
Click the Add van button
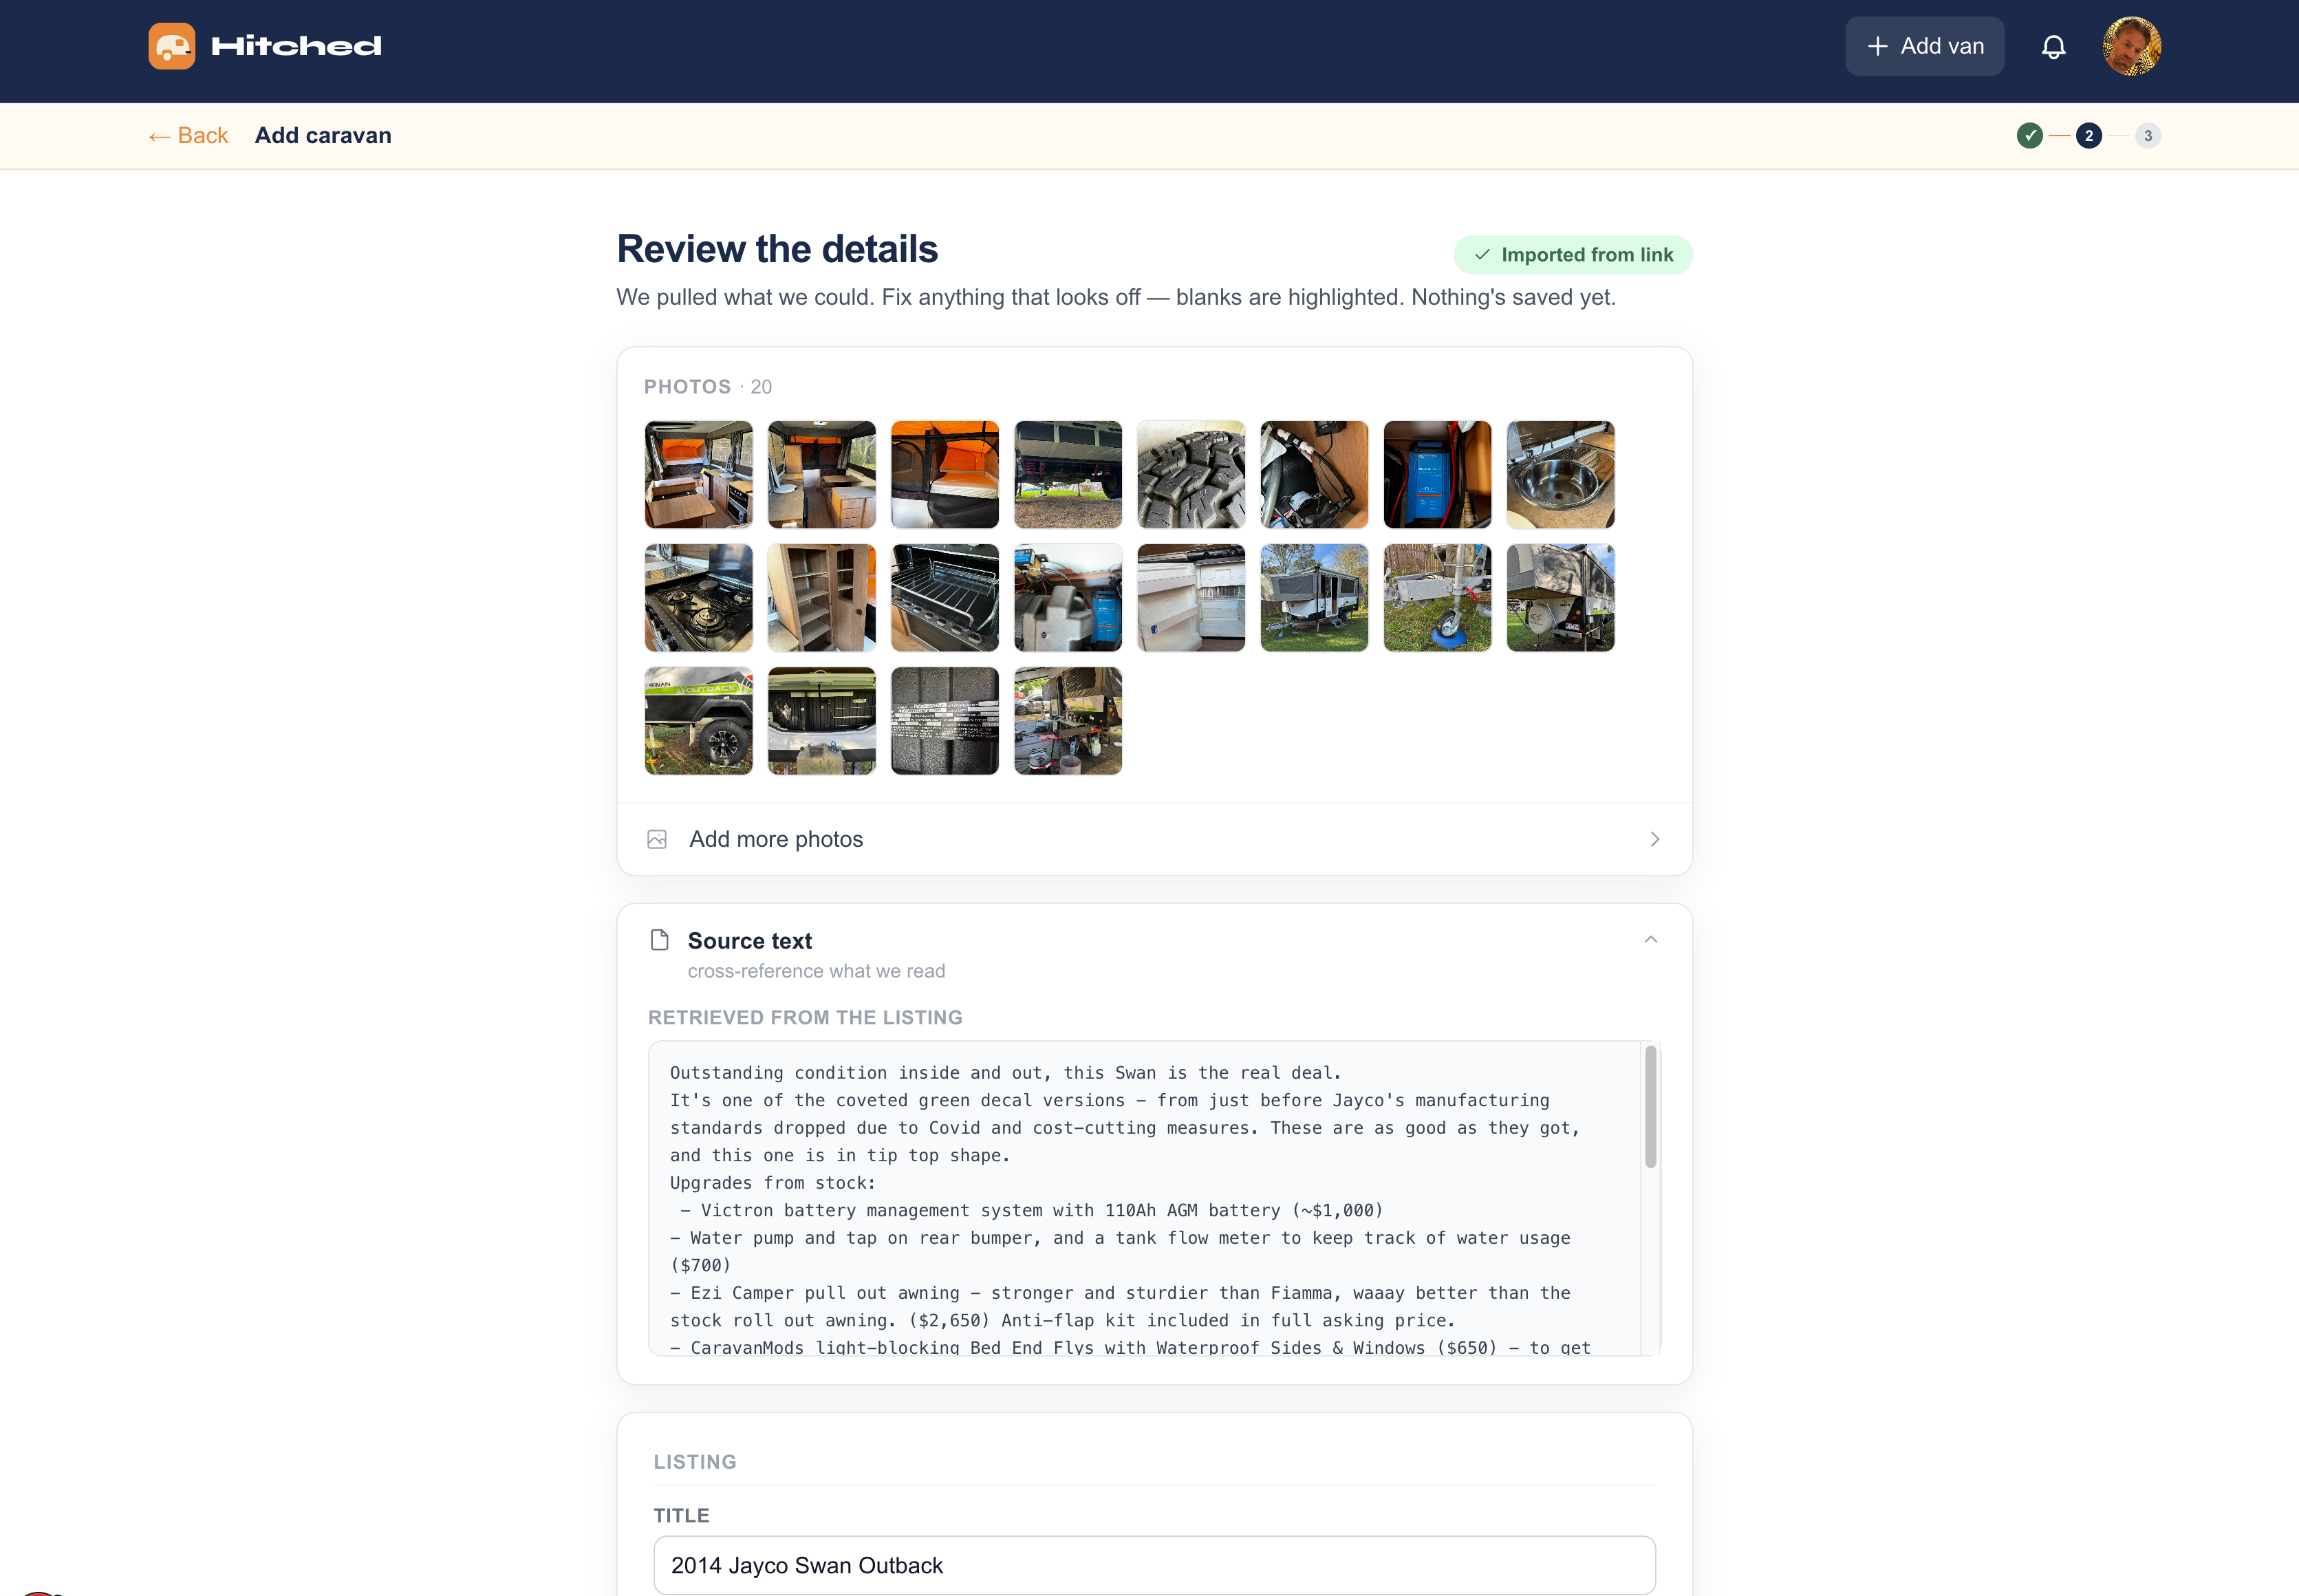click(x=1924, y=46)
